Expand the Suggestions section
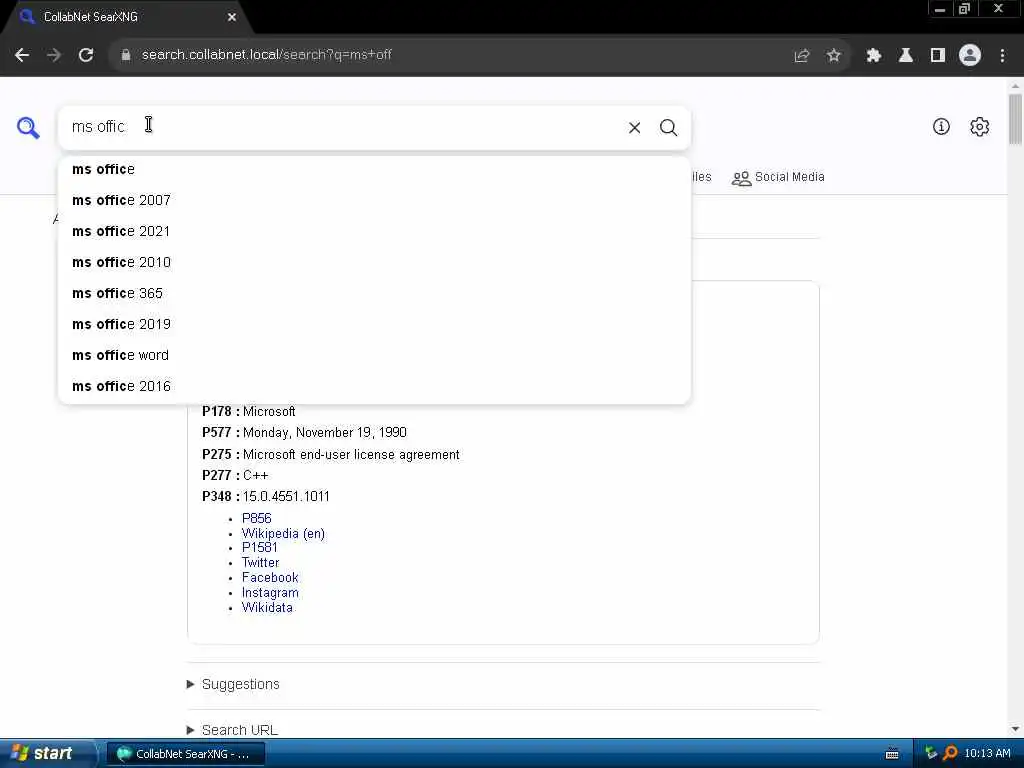 (x=233, y=684)
